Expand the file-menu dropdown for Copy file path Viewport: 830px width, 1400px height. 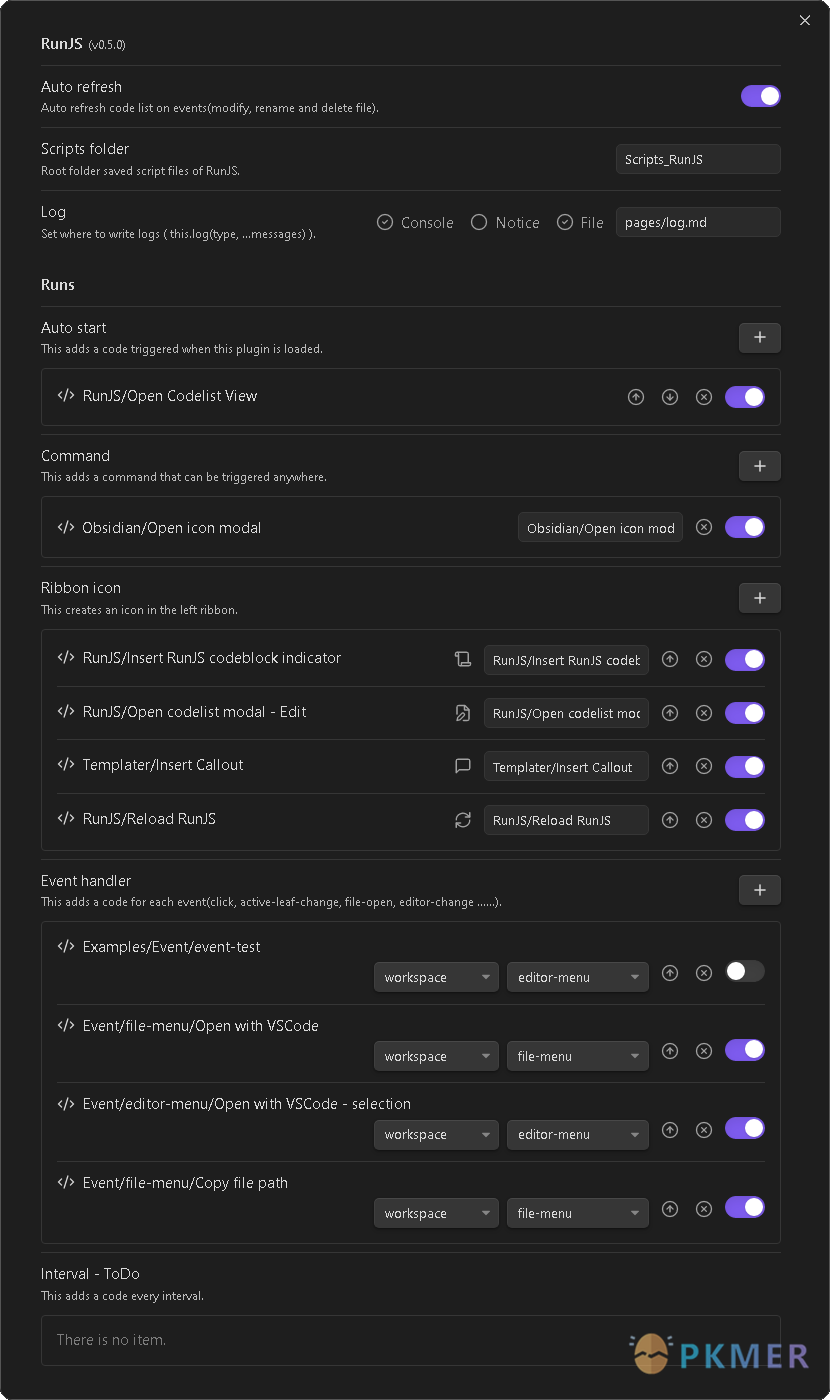click(577, 1213)
